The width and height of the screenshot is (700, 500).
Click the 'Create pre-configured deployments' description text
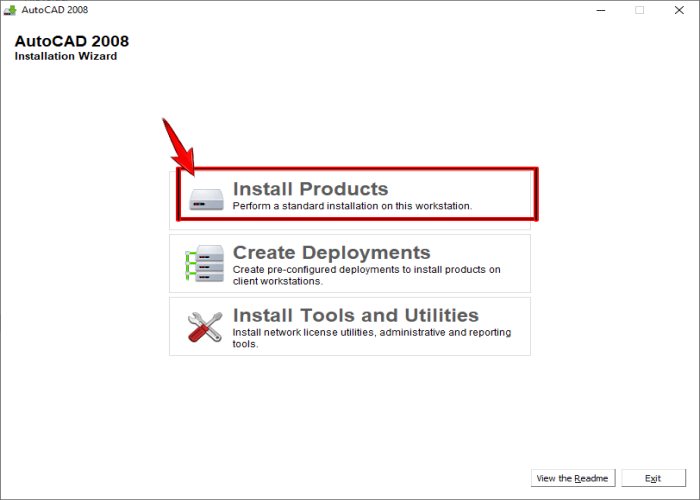tap(366, 275)
